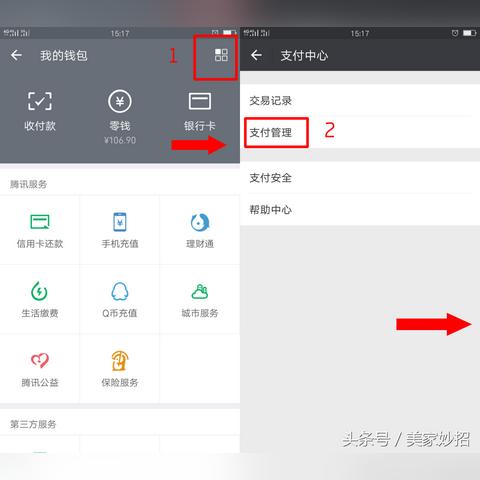Open 交易记录 transaction records

point(360,100)
